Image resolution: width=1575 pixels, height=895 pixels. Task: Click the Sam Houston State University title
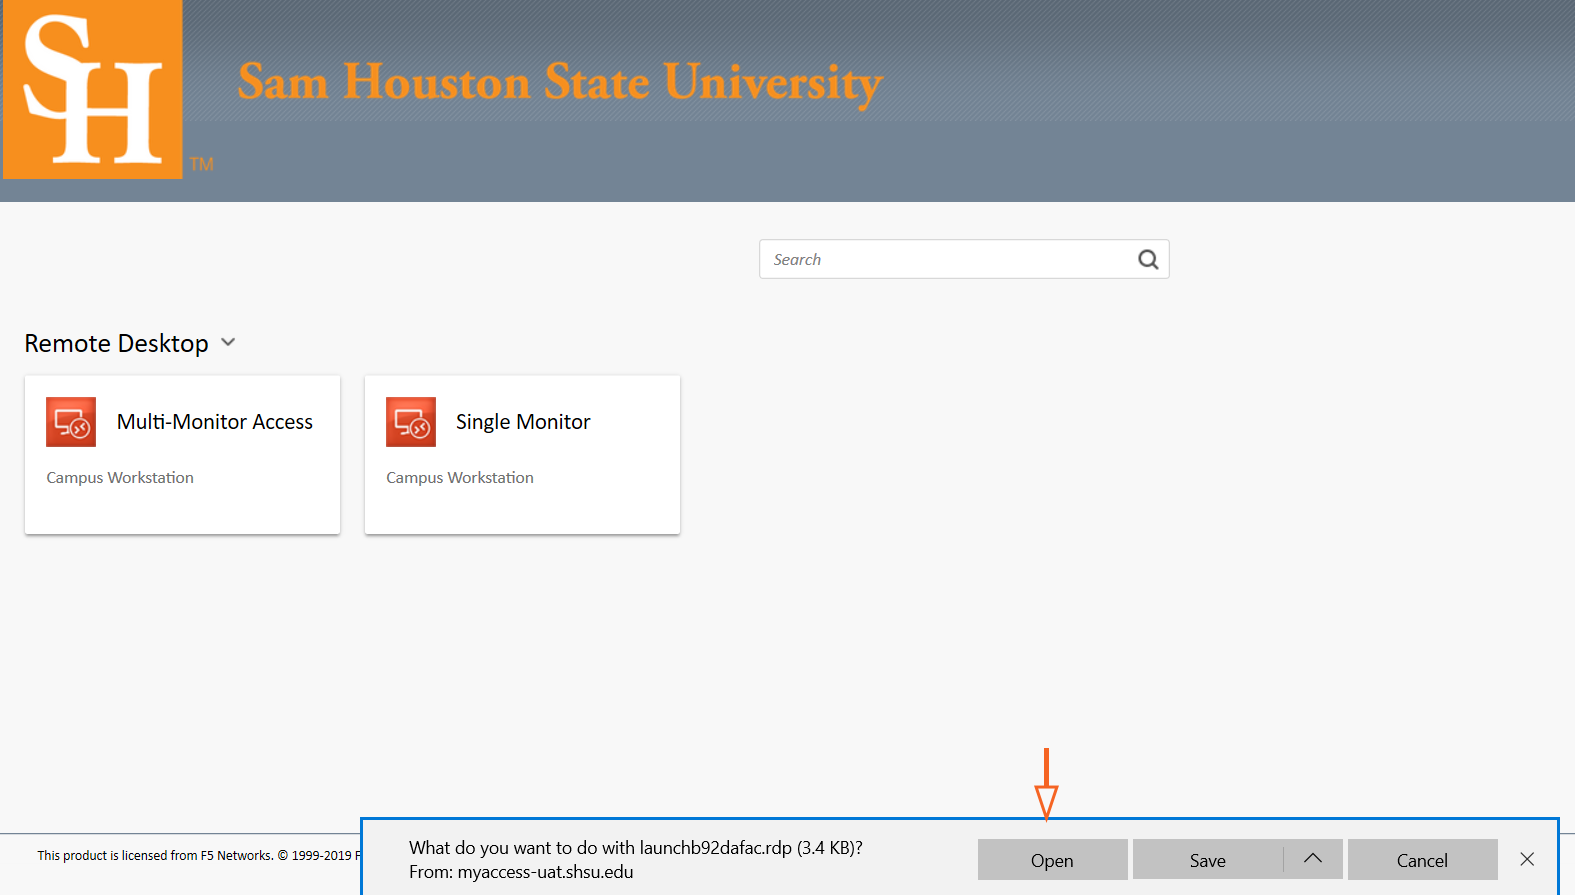560,82
